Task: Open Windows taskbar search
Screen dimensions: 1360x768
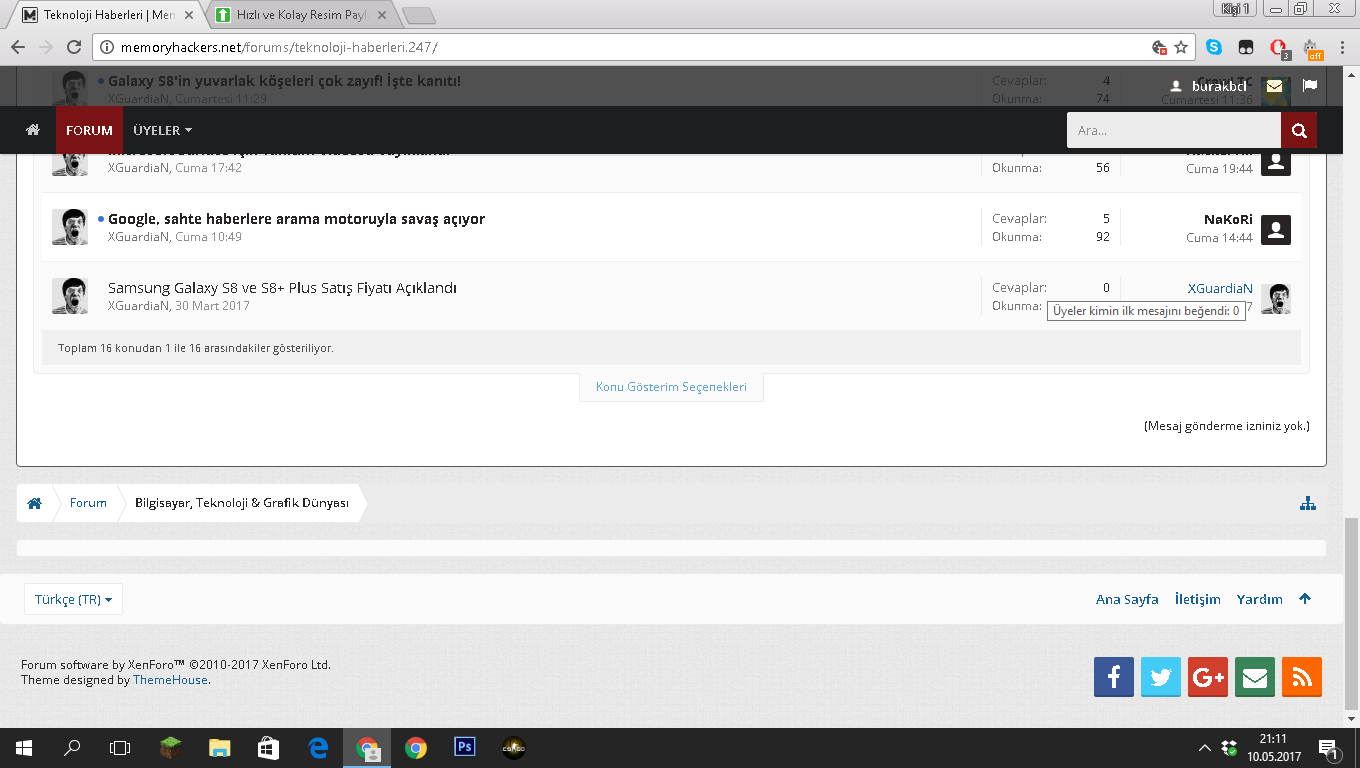Action: pyautogui.click(x=72, y=748)
